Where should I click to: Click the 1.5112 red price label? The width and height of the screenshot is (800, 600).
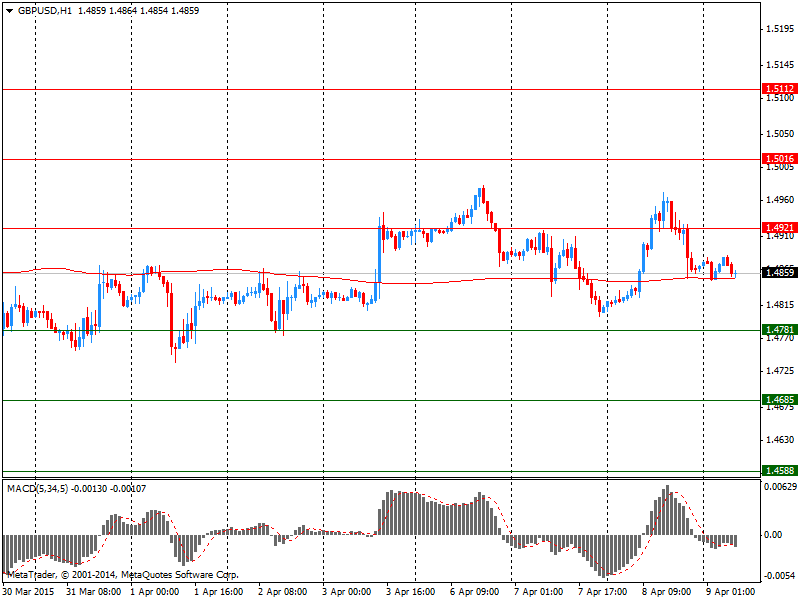click(x=779, y=88)
